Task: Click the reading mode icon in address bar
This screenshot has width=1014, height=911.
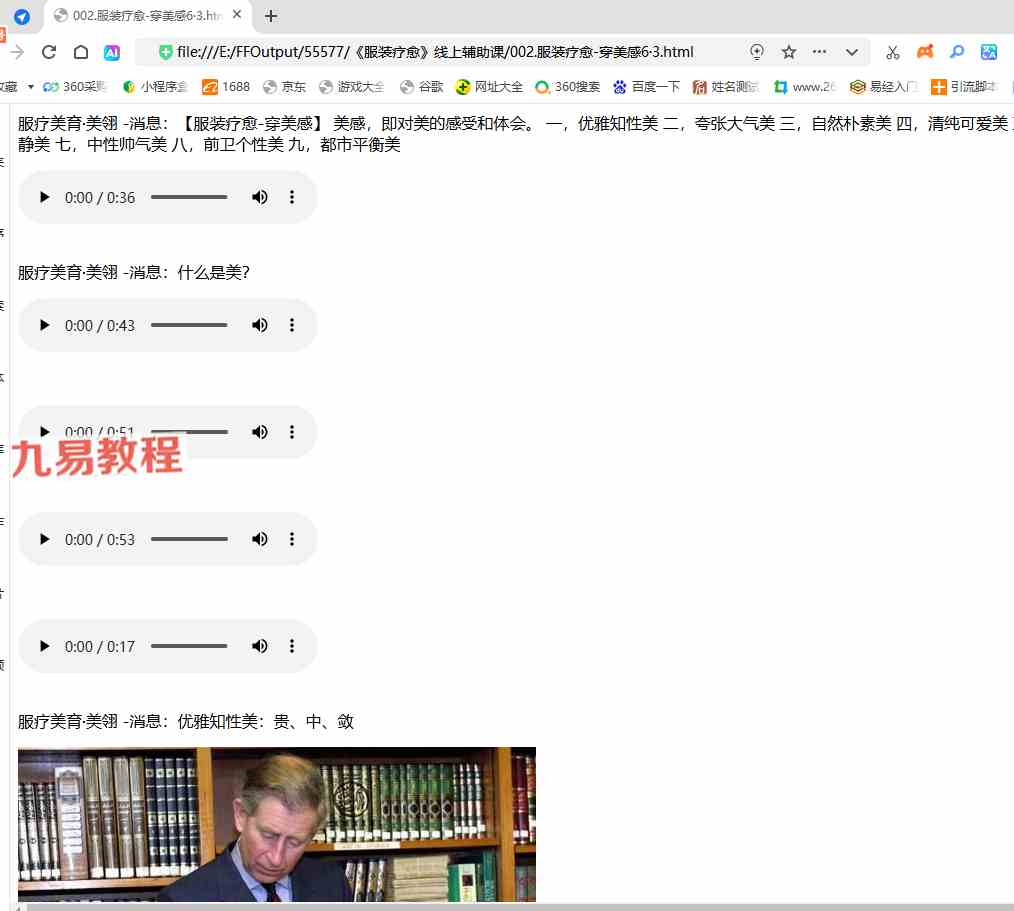Action: coord(757,52)
